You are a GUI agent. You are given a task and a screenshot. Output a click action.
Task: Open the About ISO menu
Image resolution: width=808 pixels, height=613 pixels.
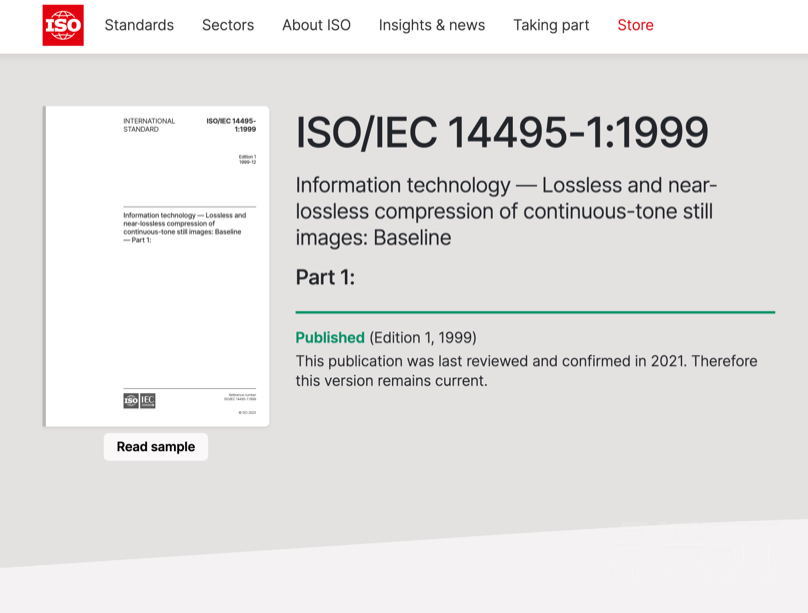(x=316, y=25)
